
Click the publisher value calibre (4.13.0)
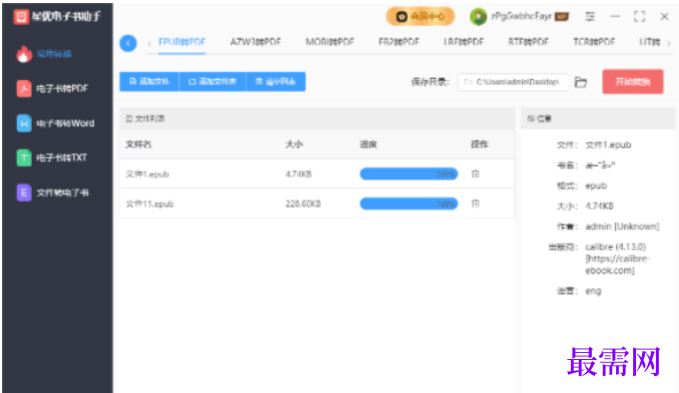tap(615, 247)
